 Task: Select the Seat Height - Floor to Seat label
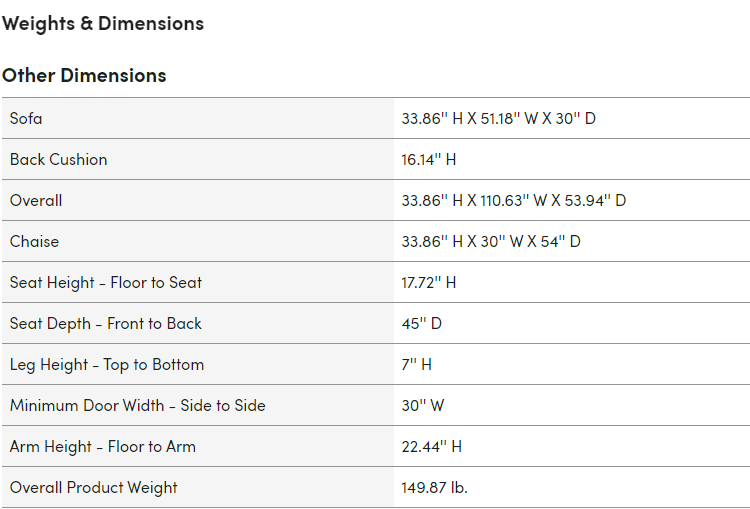pos(106,282)
